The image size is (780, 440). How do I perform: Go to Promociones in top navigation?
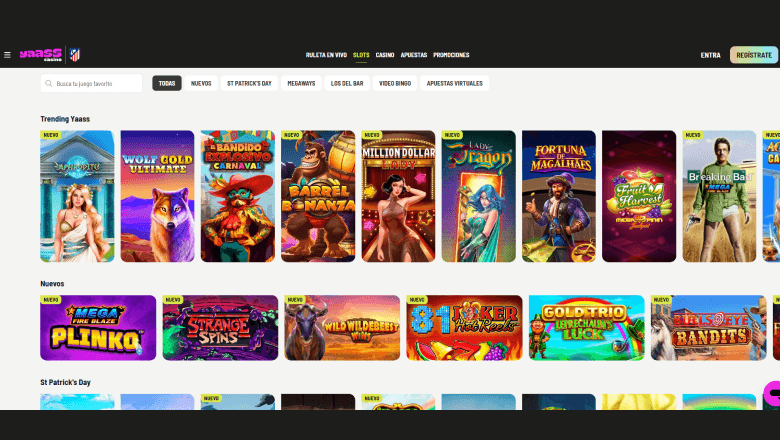click(x=451, y=55)
